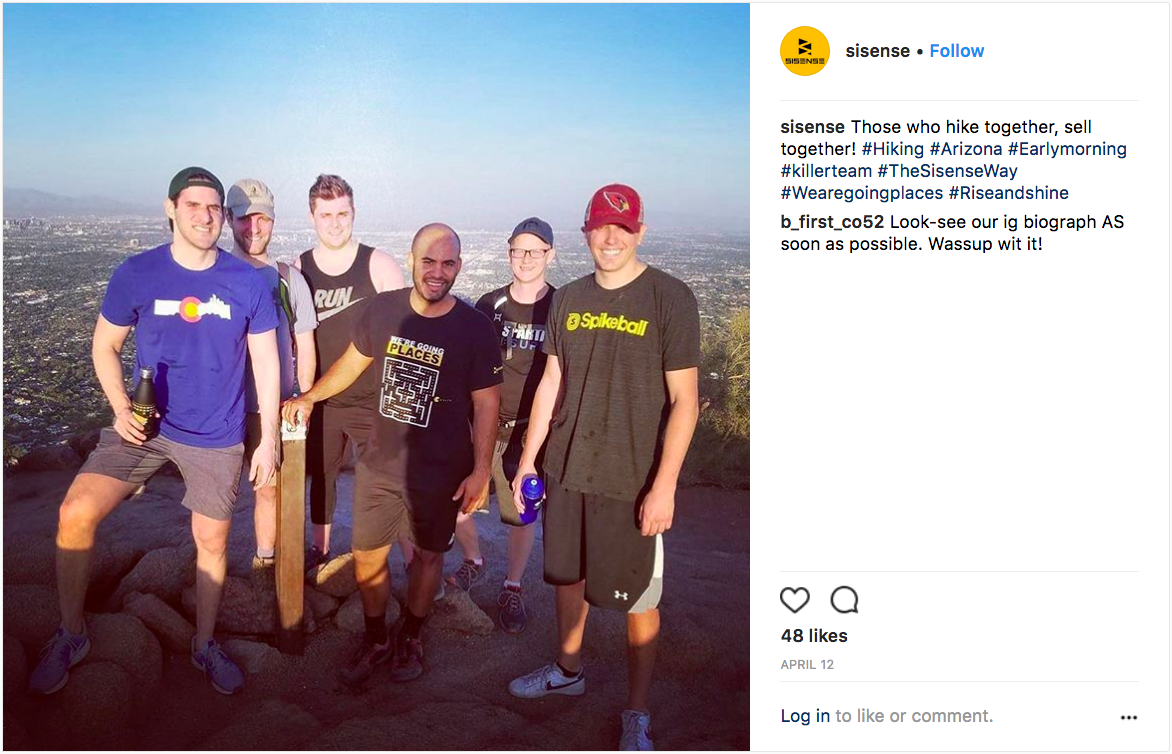Open the April 12 post date
This screenshot has height=754, width=1172.
(807, 665)
